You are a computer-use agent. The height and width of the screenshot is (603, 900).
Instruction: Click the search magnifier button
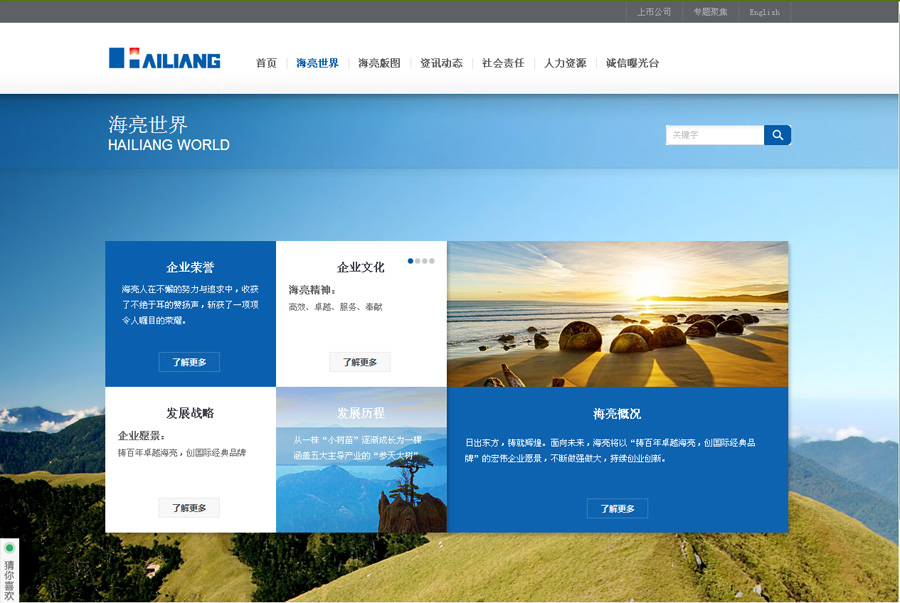click(x=778, y=135)
